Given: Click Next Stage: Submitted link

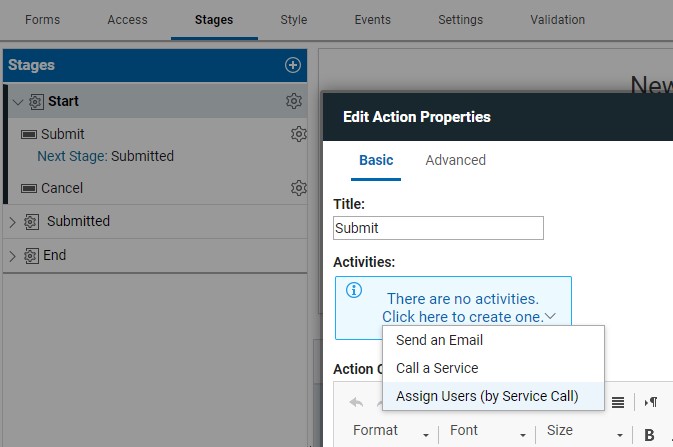Looking at the screenshot, I should (106, 156).
